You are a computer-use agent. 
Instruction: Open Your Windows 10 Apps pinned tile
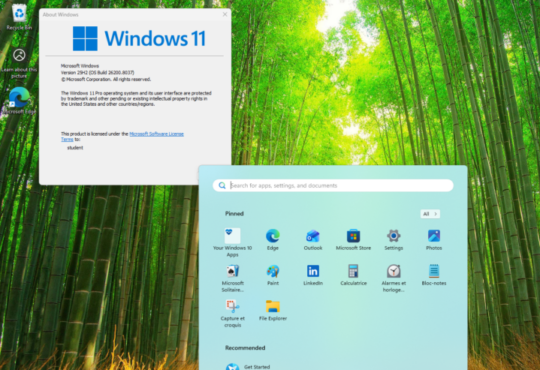(x=232, y=242)
